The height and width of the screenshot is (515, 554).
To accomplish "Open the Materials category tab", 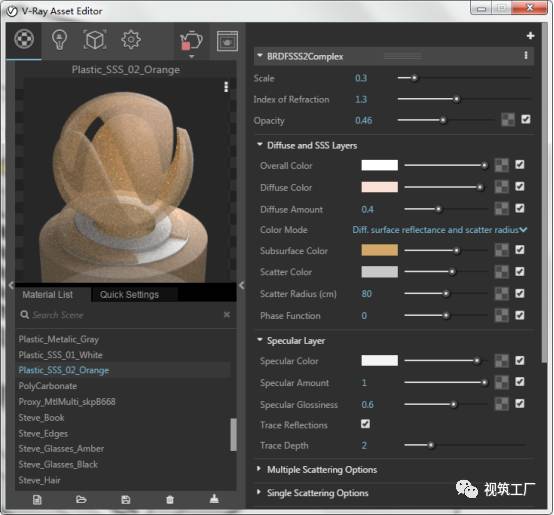I will pyautogui.click(x=24, y=39).
